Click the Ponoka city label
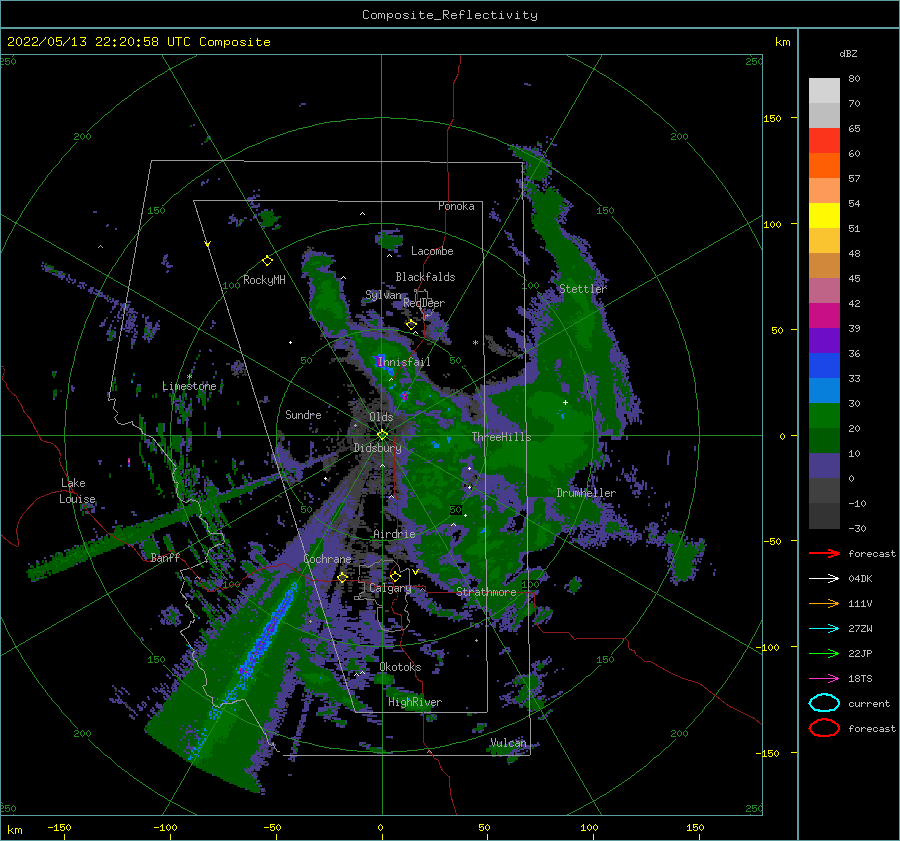Image resolution: width=900 pixels, height=841 pixels. 456,206
